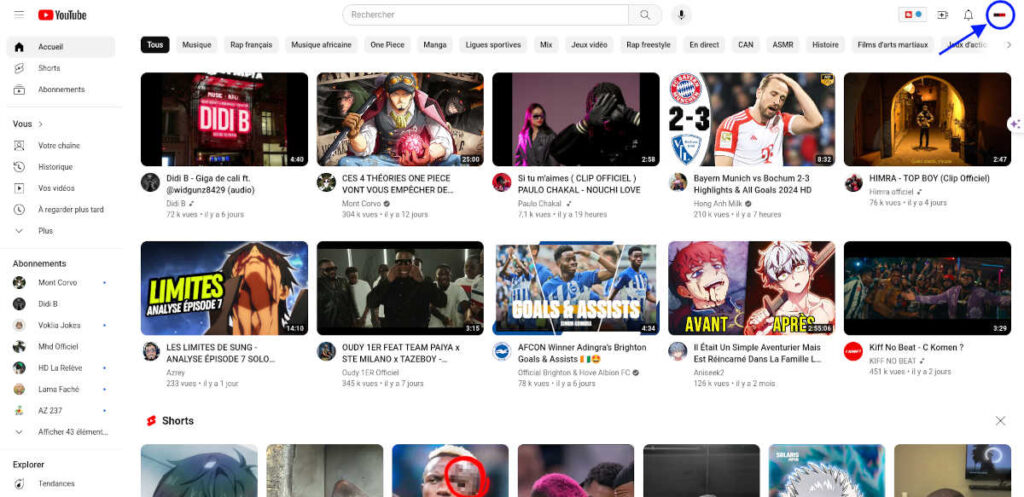Open HIMRA TOP BOY video title
This screenshot has width=1024, height=497.
929,178
